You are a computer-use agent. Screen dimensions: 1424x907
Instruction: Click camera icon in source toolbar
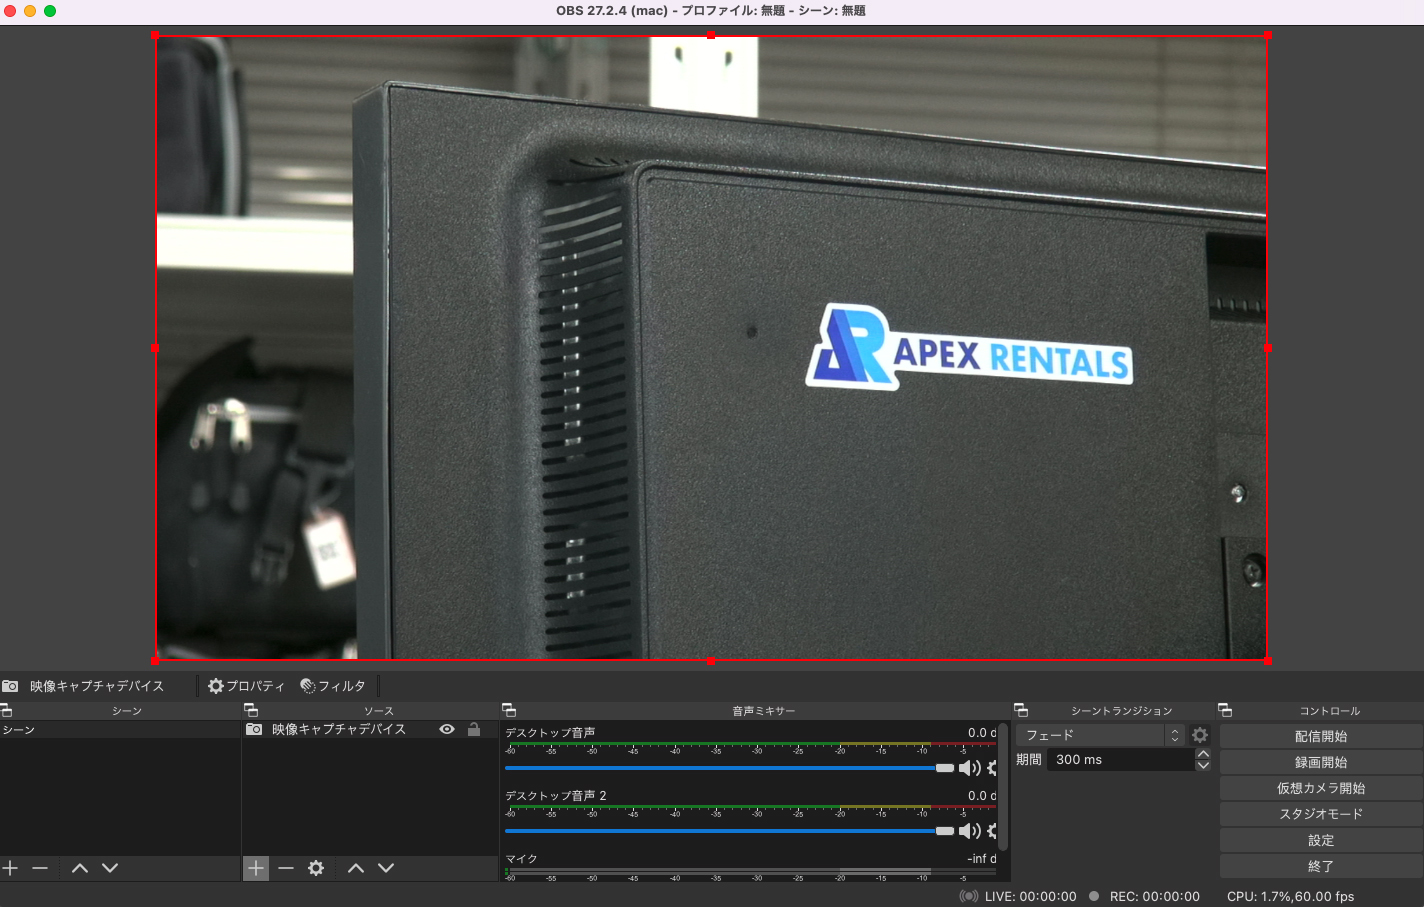pyautogui.click(x=10, y=686)
